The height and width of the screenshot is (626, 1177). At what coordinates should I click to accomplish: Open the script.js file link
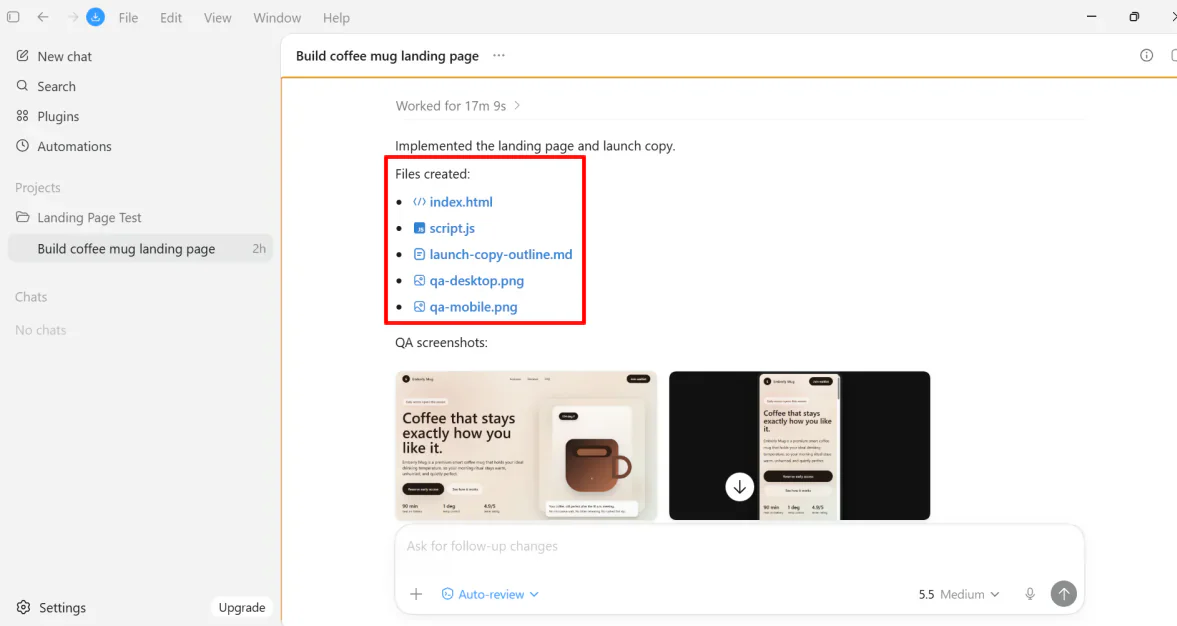pyautogui.click(x=452, y=228)
